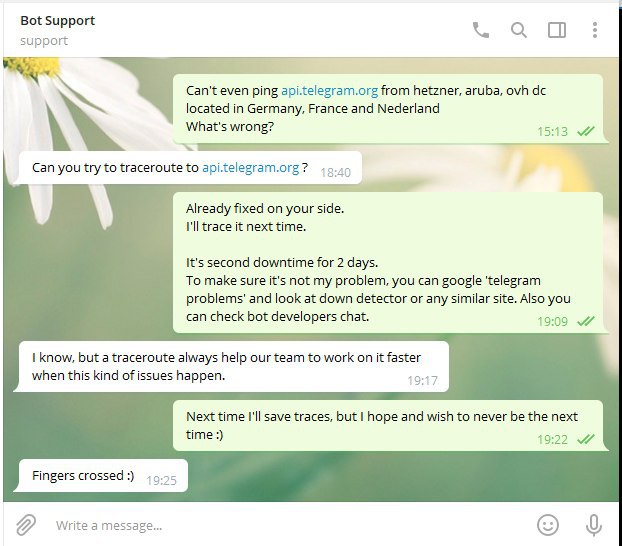Open the three-dot more options menu
Viewport: 622px width, 546px height.
[x=594, y=30]
